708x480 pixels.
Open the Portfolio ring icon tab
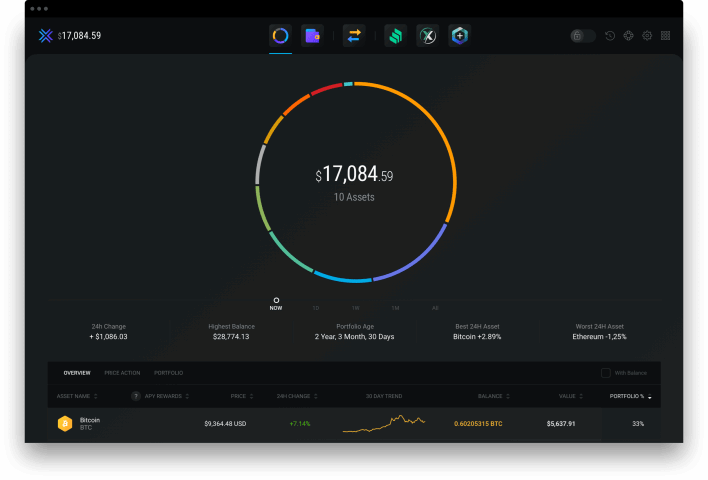pos(280,36)
